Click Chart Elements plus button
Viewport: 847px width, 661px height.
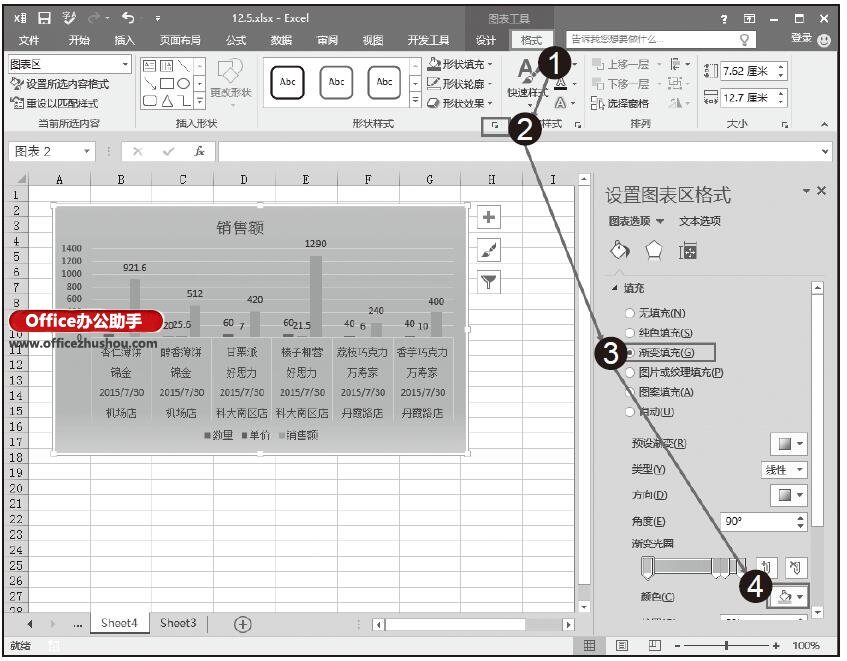tap(489, 217)
